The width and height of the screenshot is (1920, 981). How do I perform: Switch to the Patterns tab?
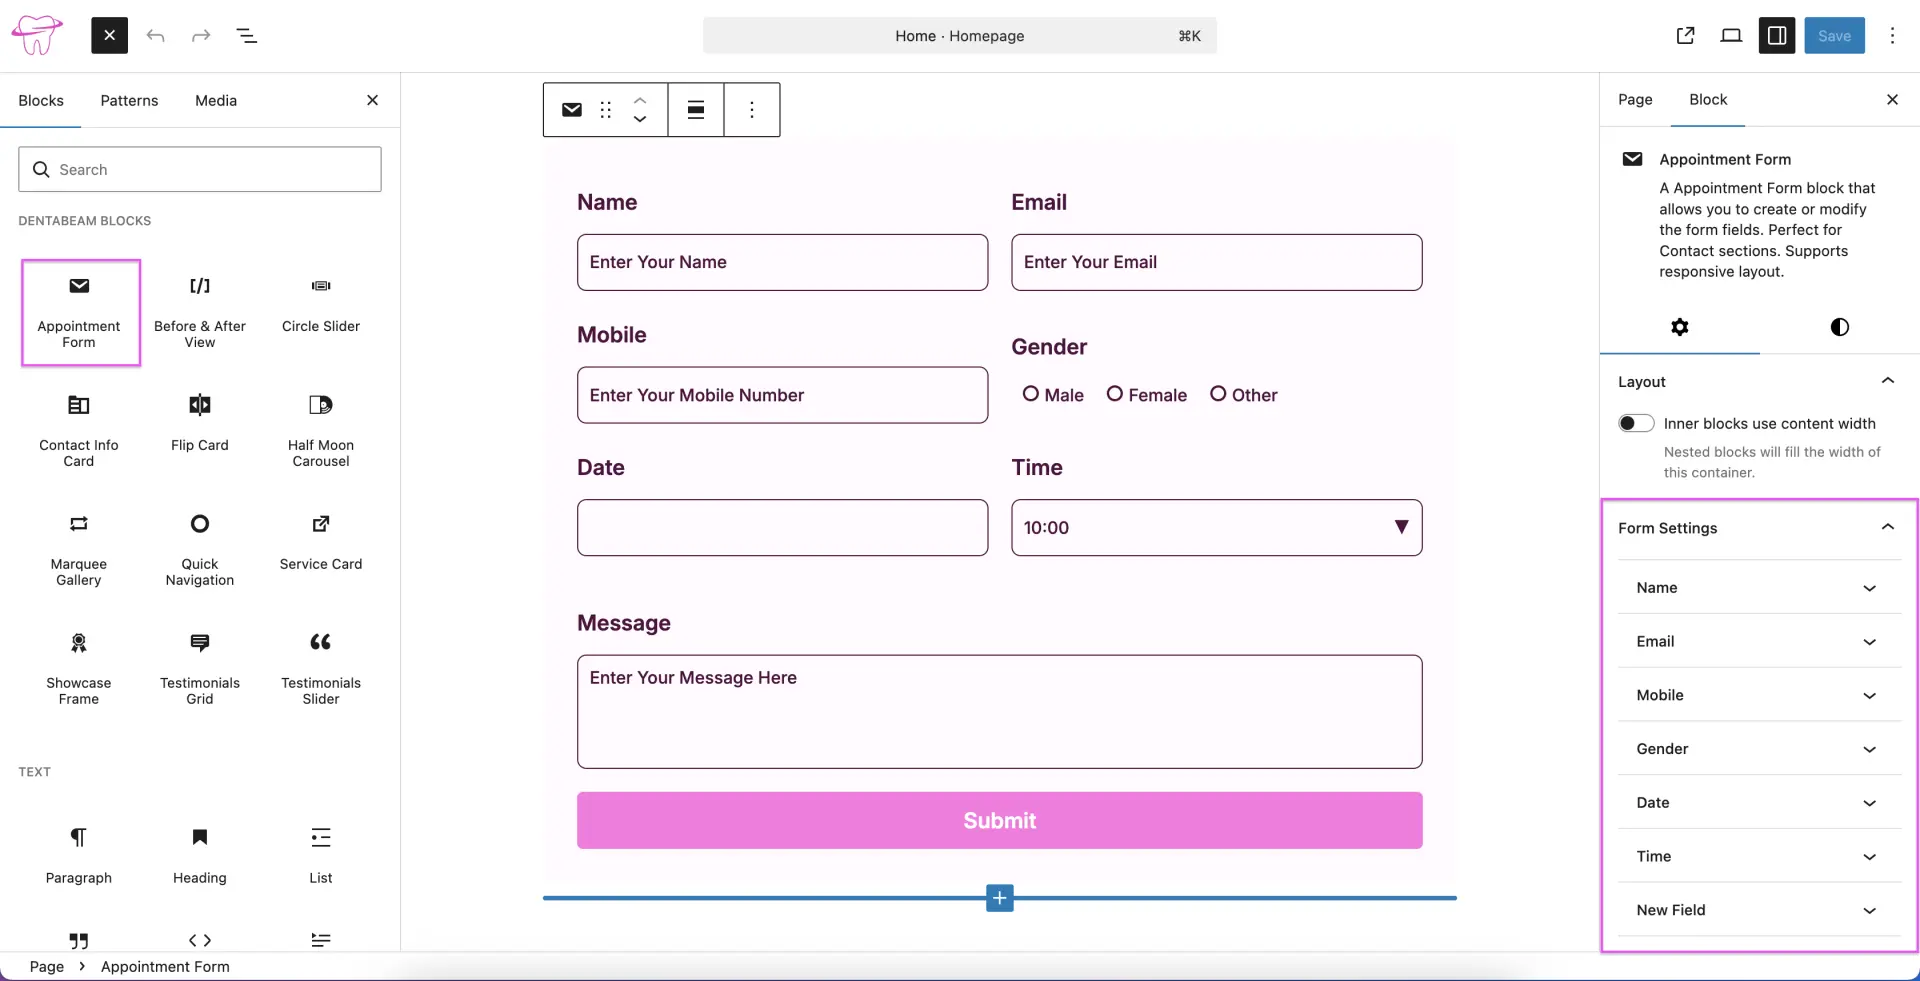pyautogui.click(x=129, y=100)
